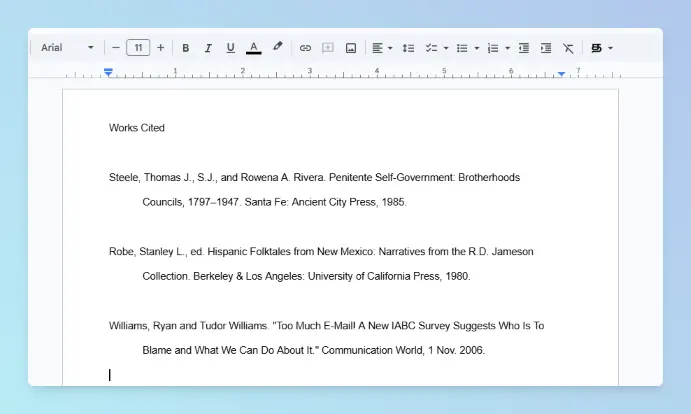Decrease font size with minus button

point(116,48)
